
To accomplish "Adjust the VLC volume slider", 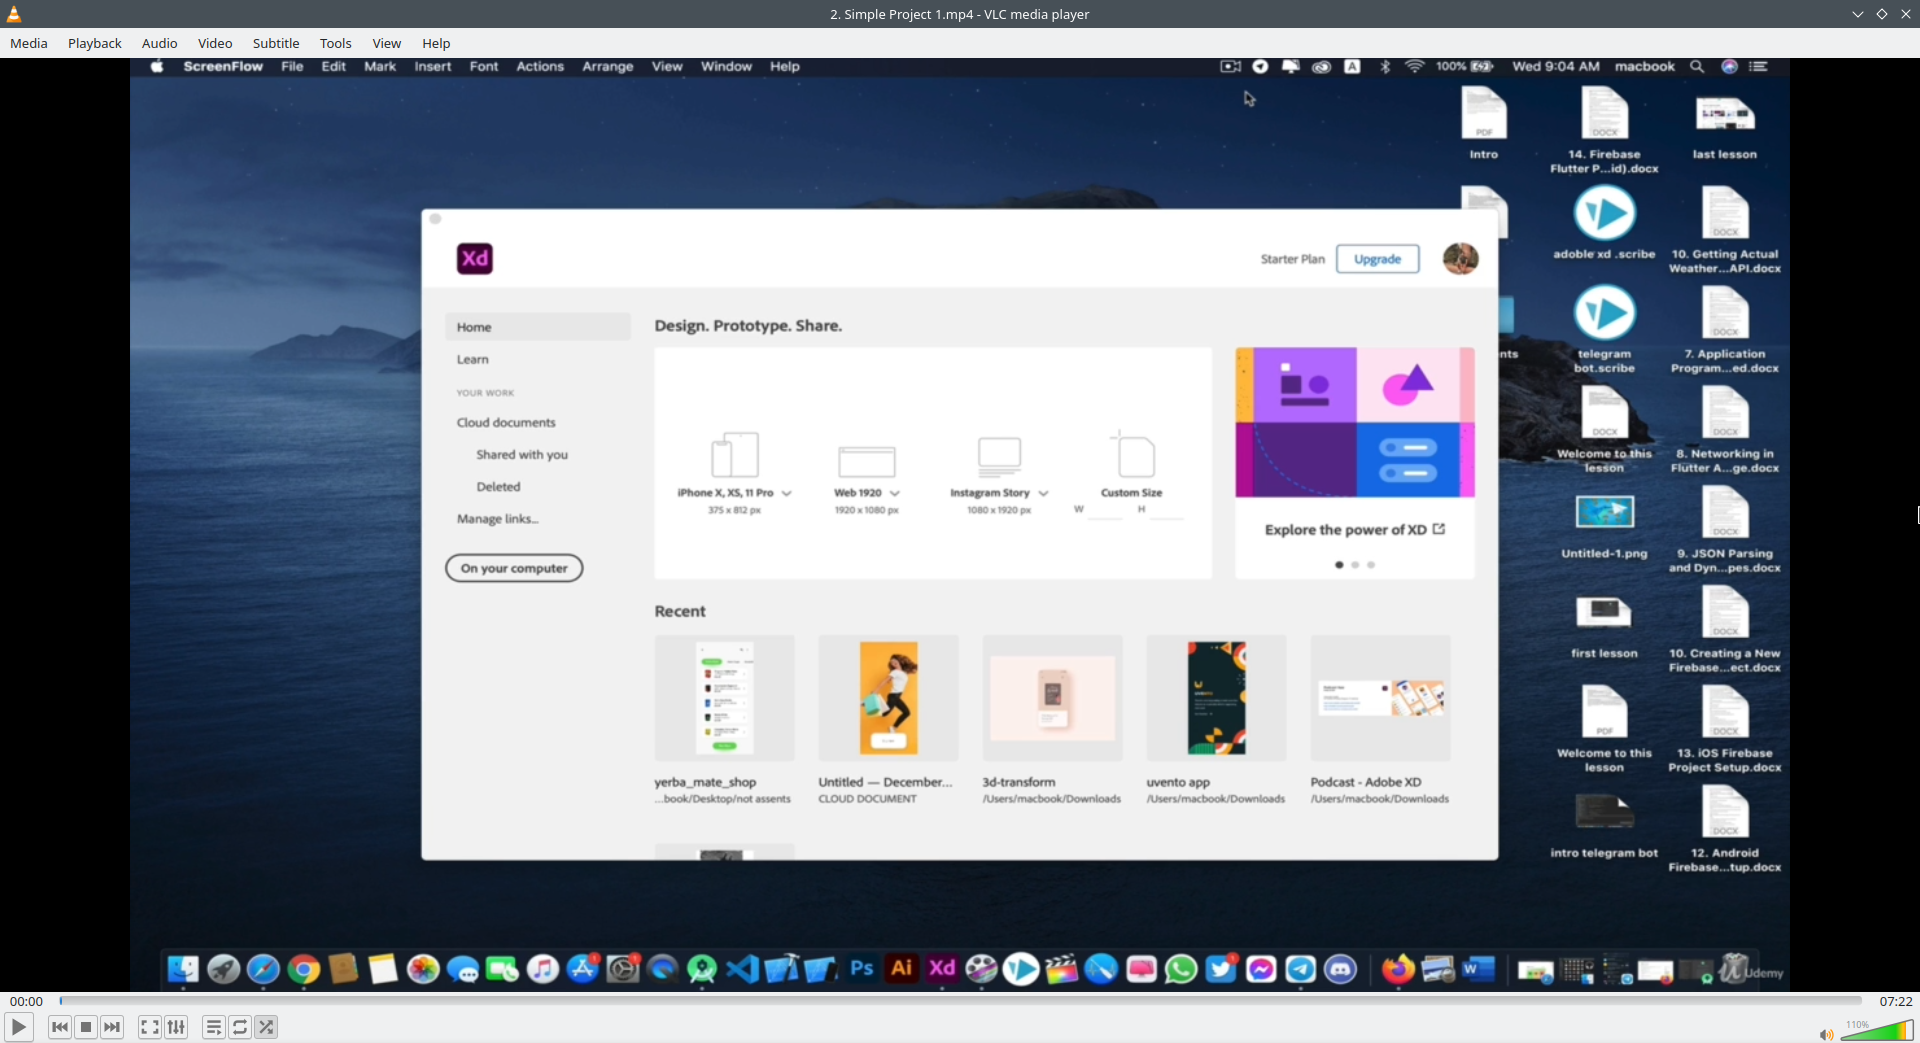I will click(x=1877, y=1030).
